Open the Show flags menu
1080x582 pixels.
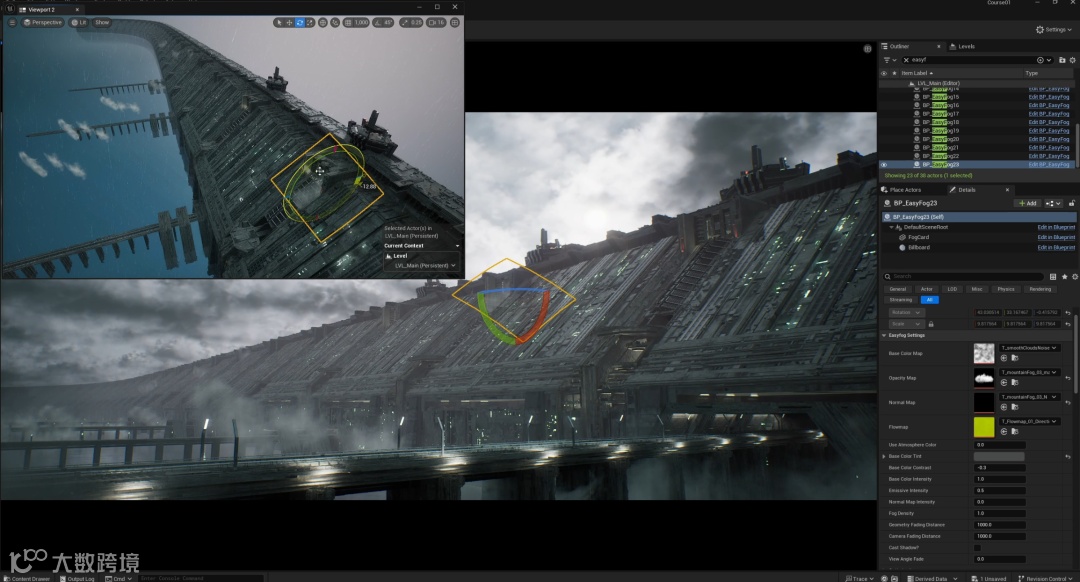(102, 23)
